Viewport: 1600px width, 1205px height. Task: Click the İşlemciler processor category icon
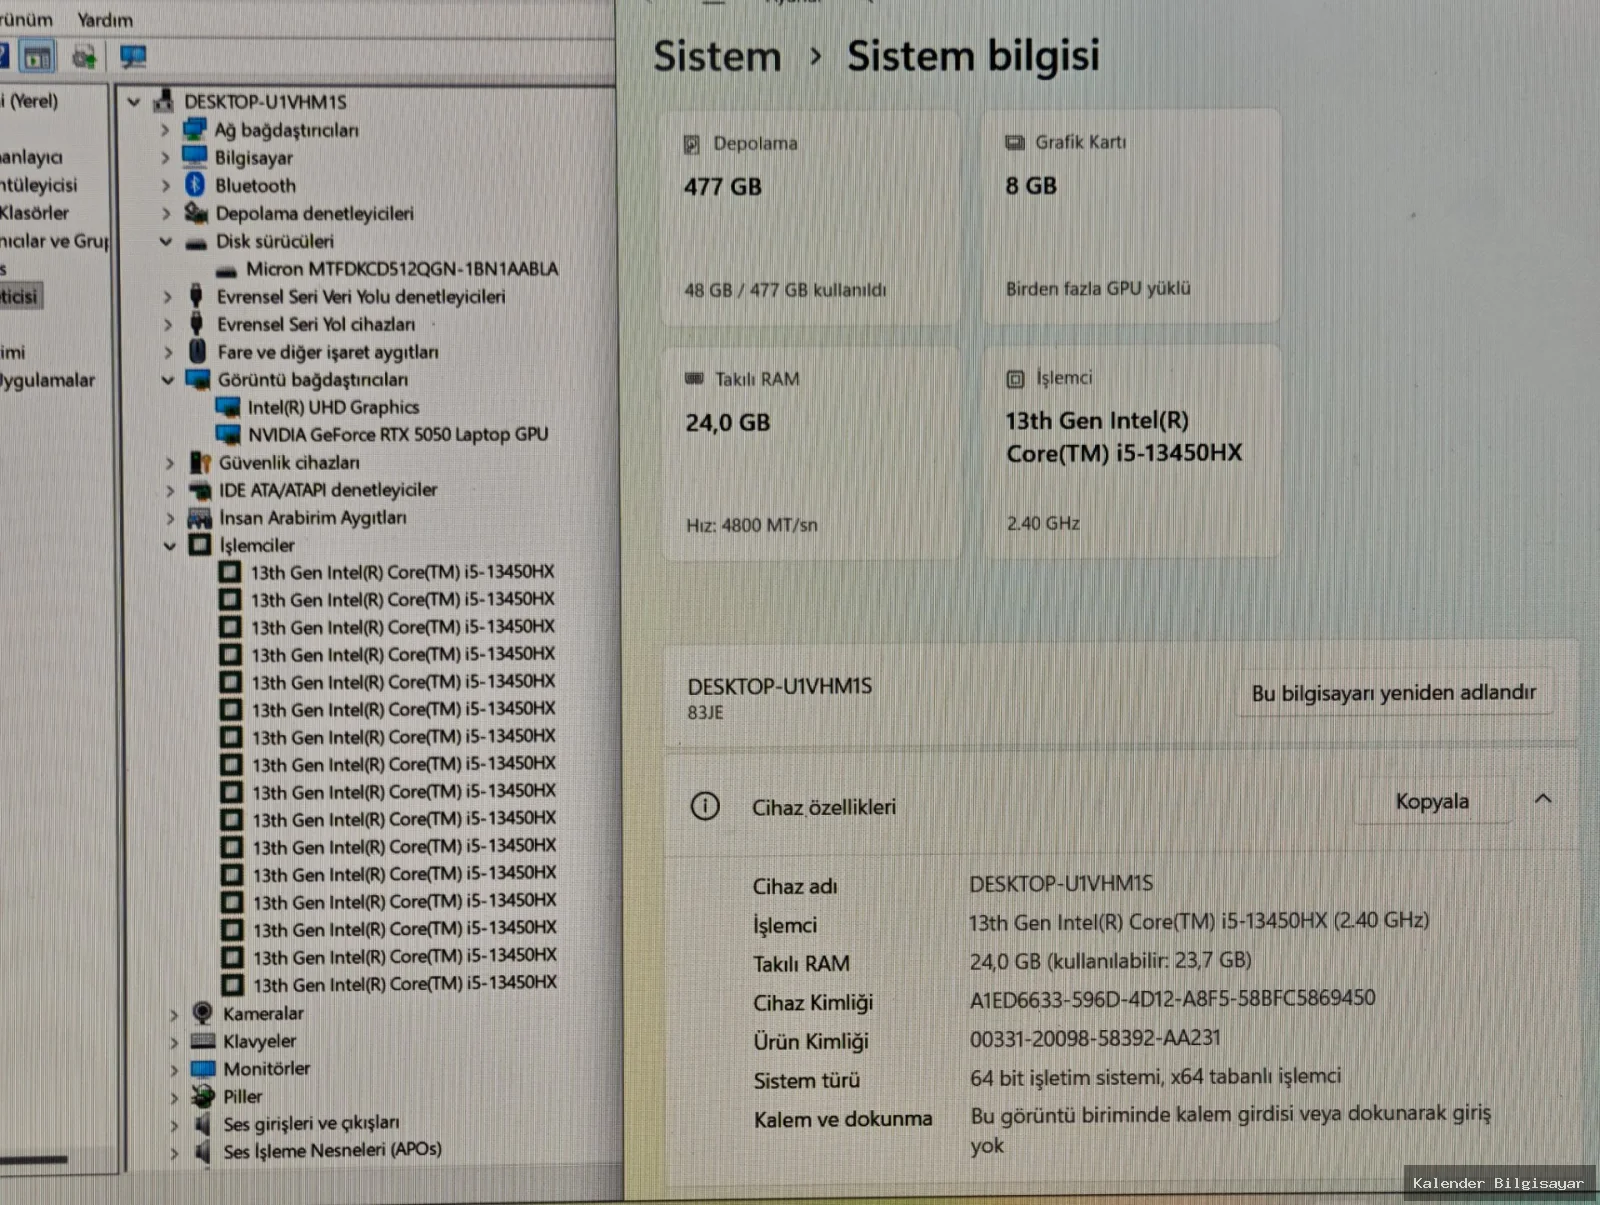(x=200, y=545)
